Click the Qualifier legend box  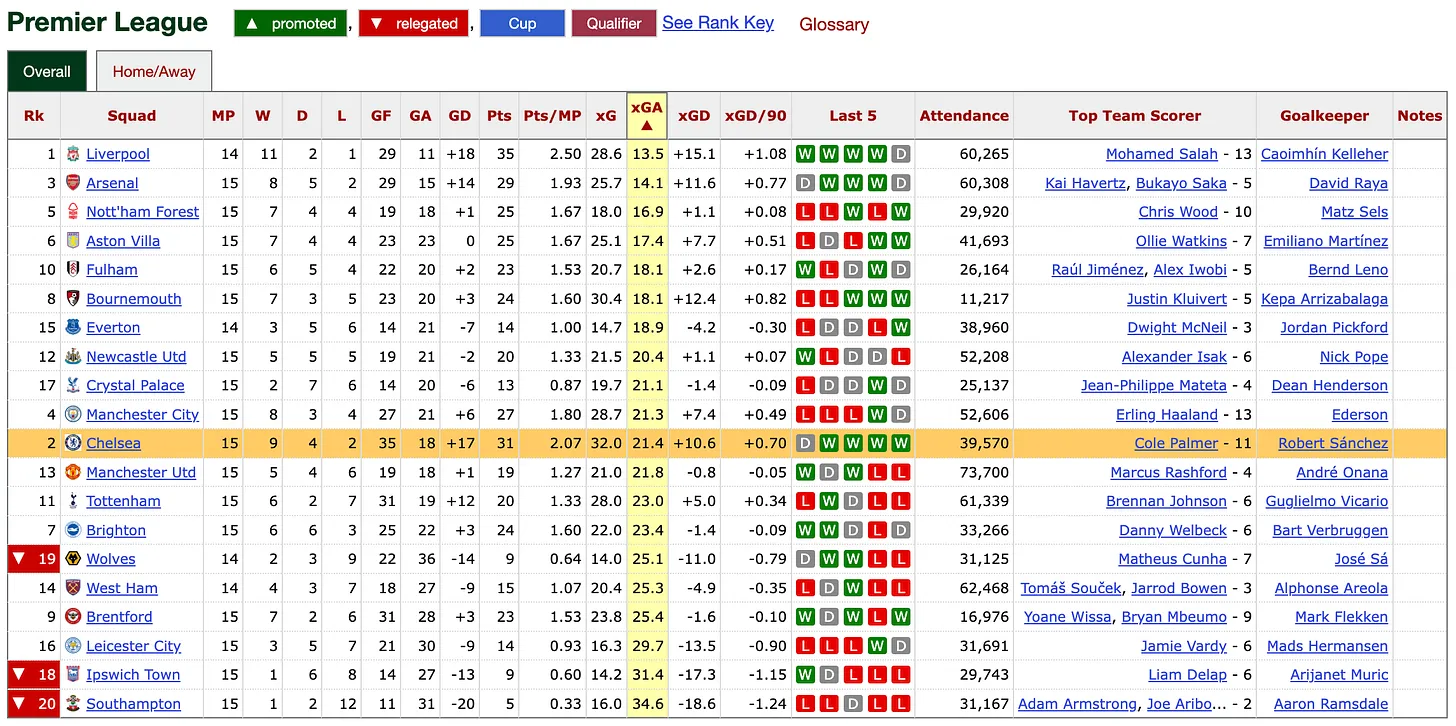click(x=614, y=24)
